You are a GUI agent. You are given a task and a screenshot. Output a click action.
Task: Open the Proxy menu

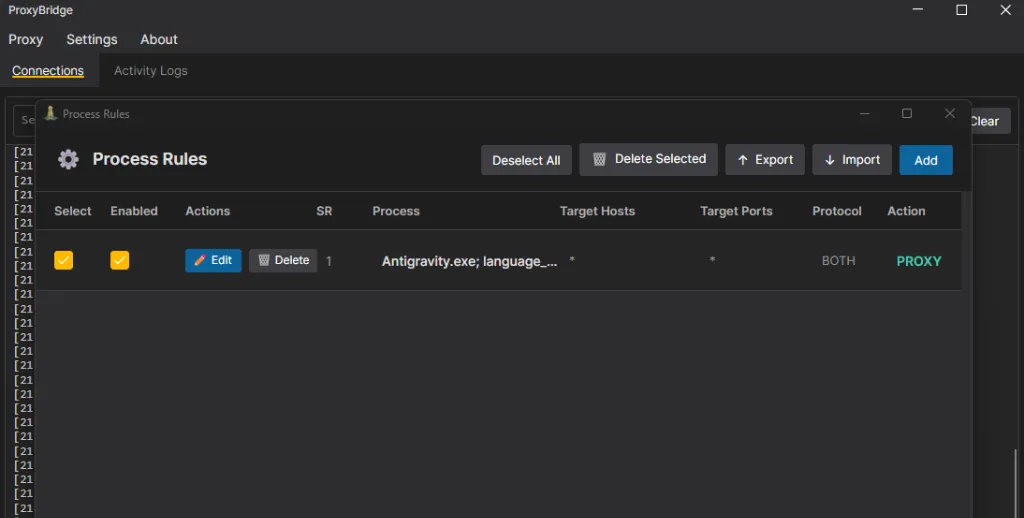(x=26, y=40)
